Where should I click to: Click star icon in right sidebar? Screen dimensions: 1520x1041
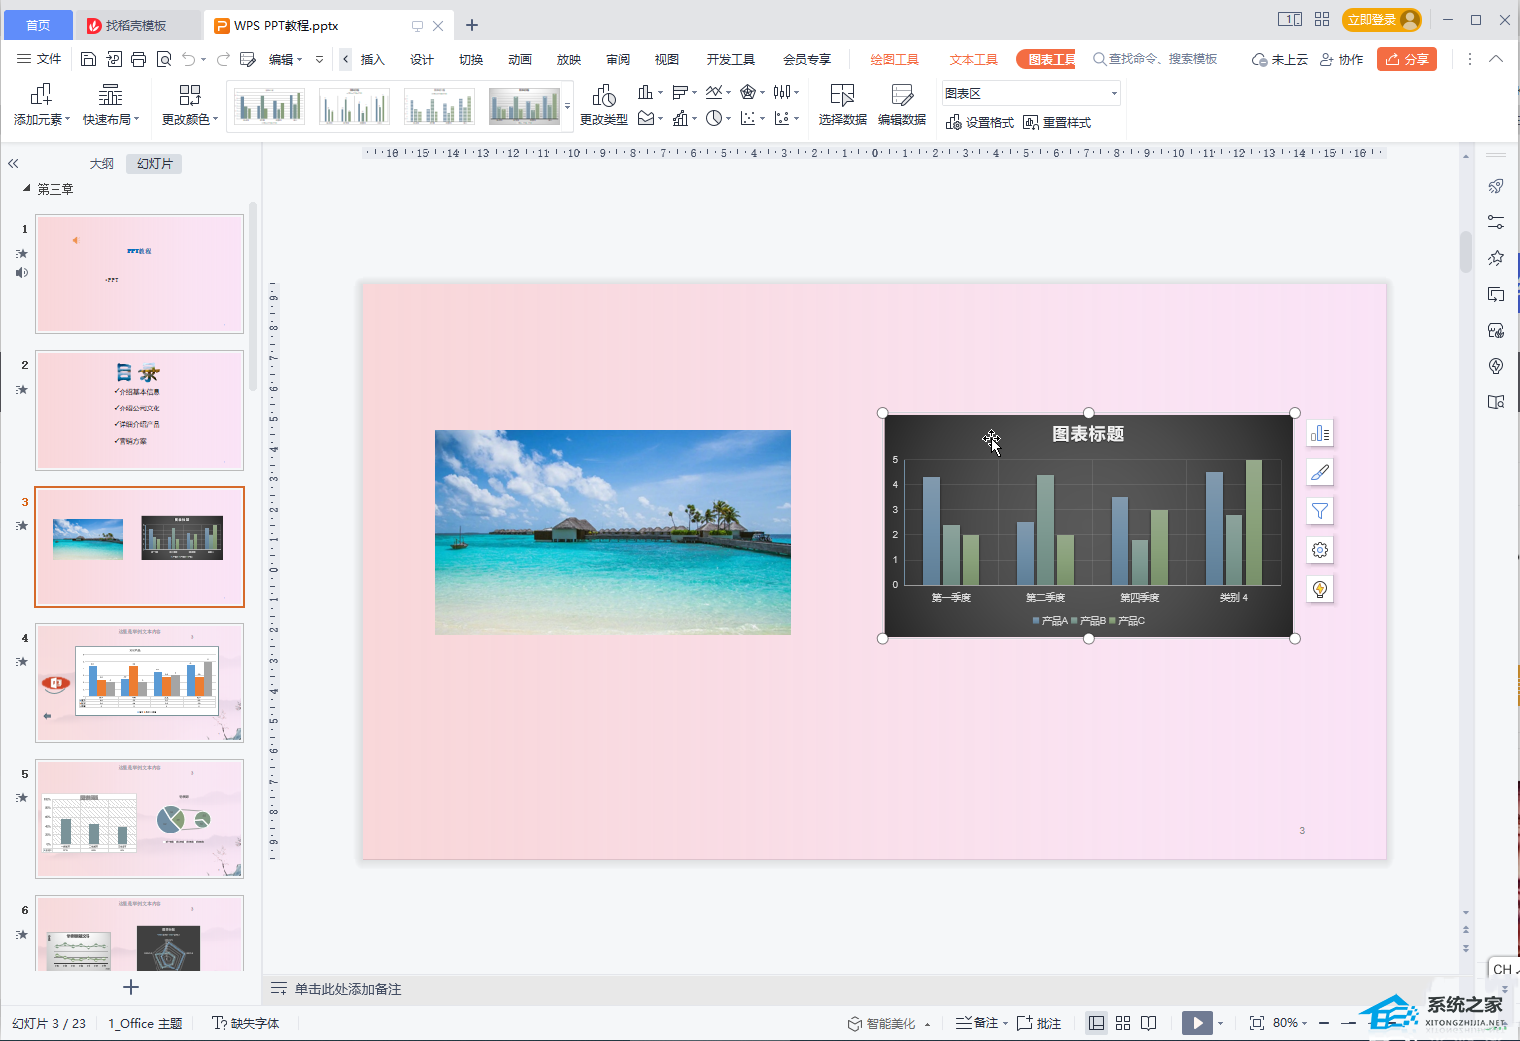pyautogui.click(x=1496, y=258)
